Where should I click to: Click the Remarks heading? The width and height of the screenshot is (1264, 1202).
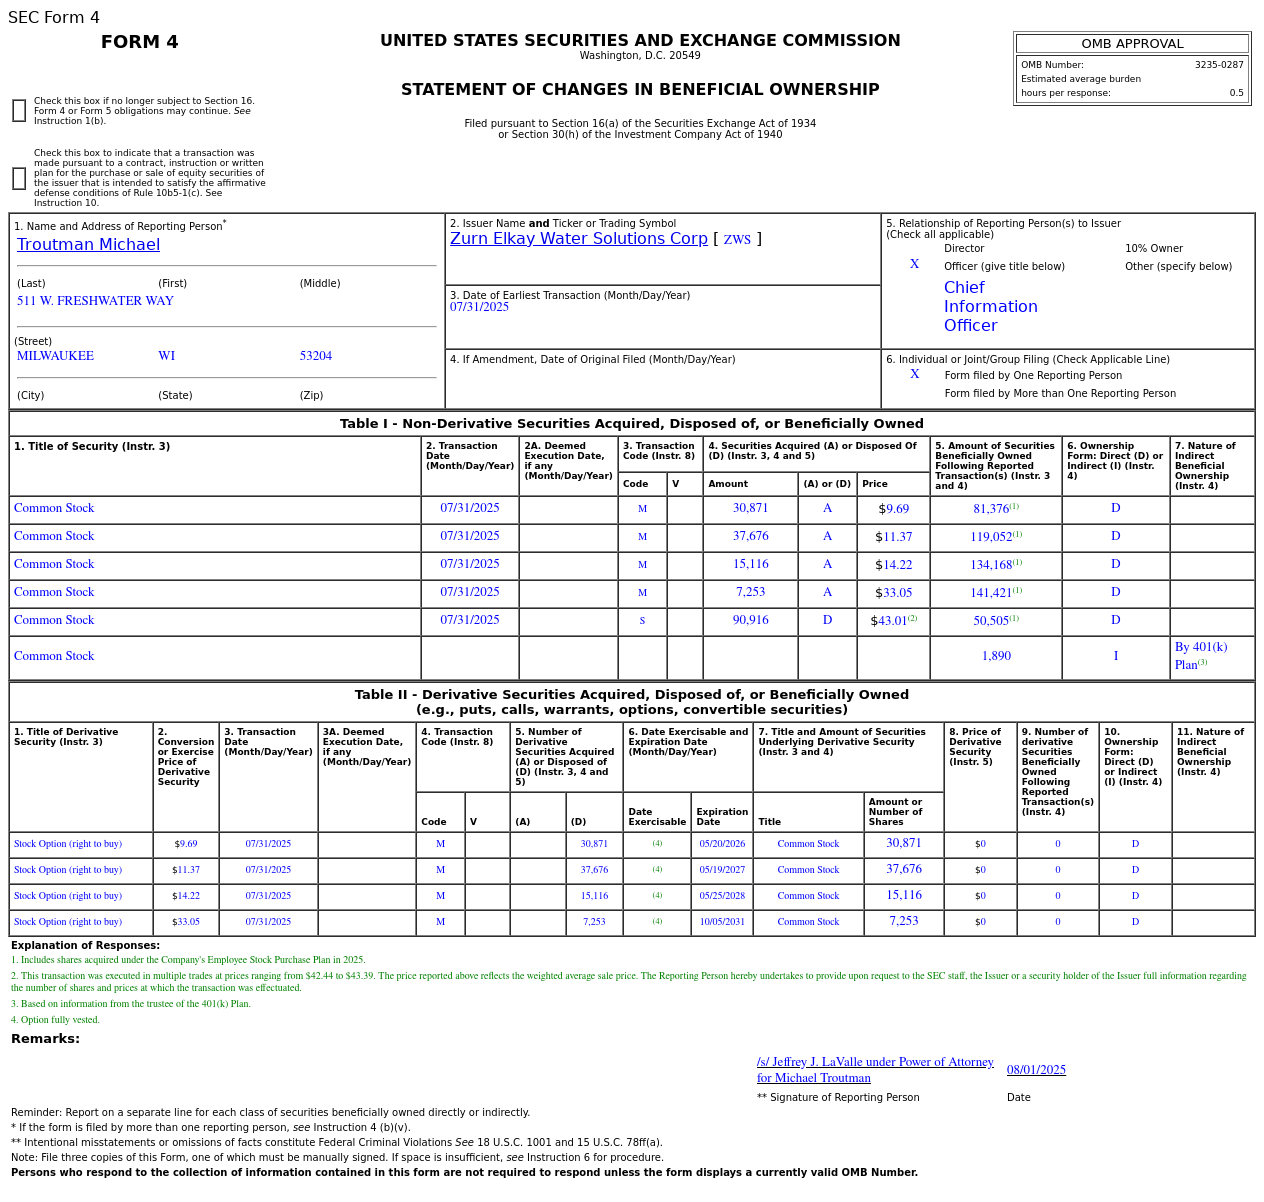pos(45,1039)
